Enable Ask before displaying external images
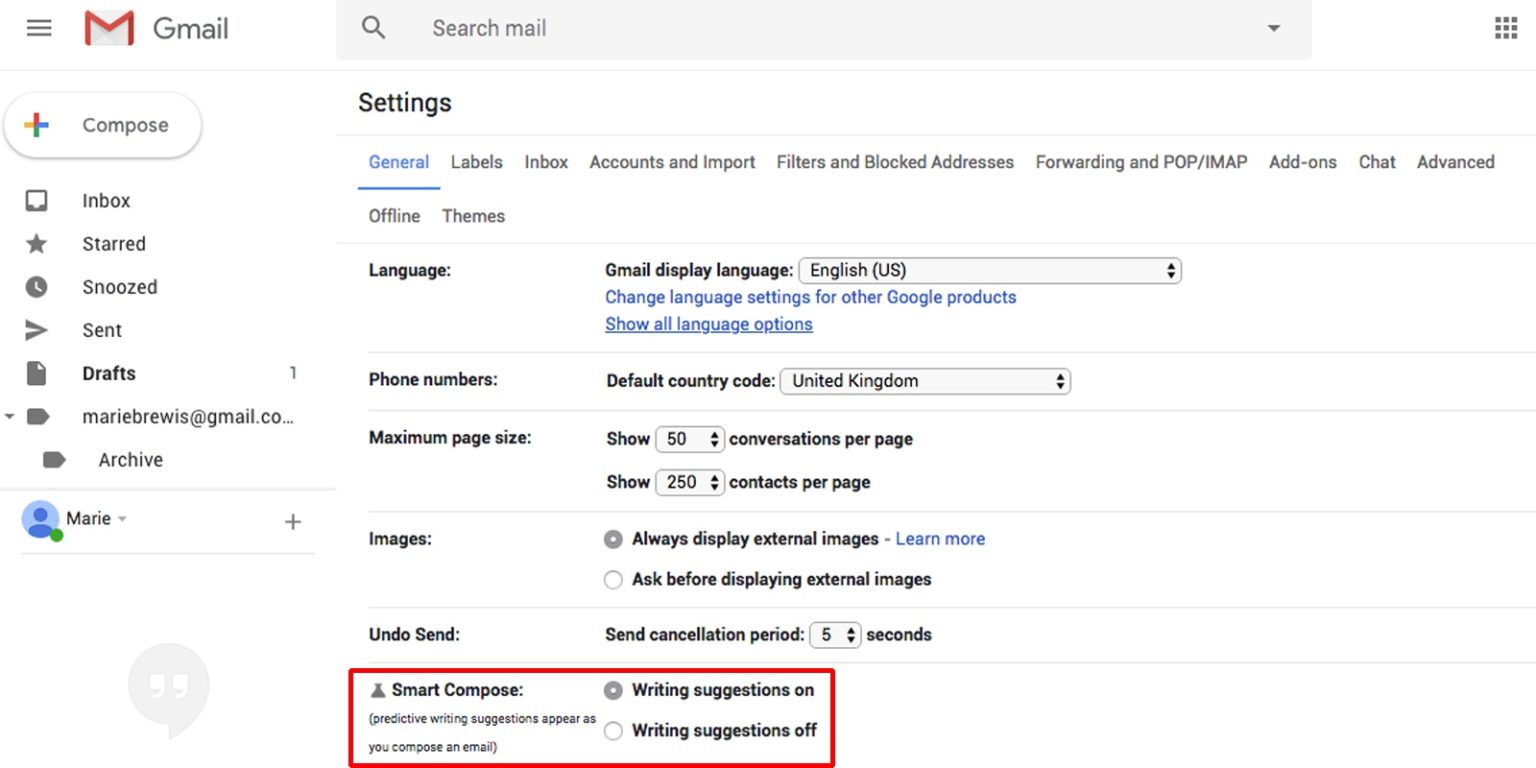 (x=612, y=579)
